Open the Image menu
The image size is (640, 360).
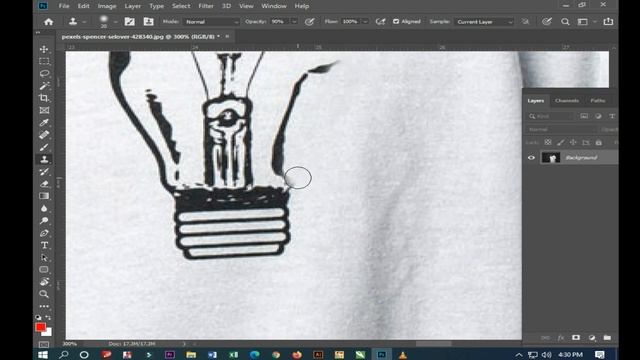pos(107,6)
